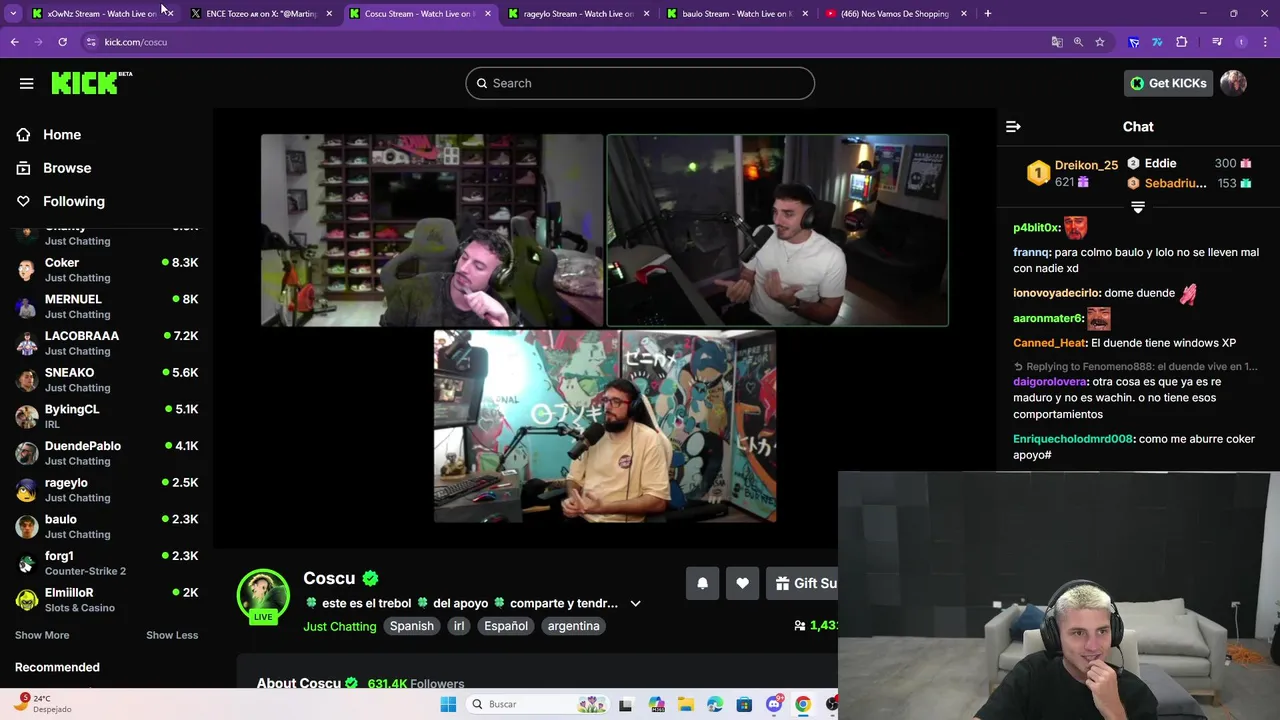Open Discord from the taskbar

point(773,704)
